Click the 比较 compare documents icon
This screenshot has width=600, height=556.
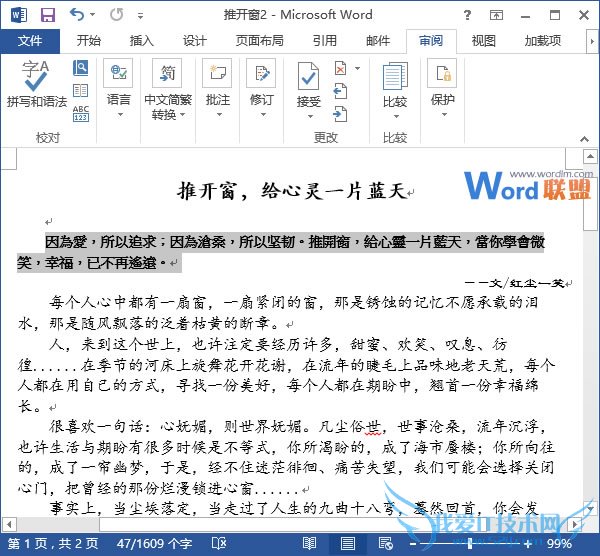[395, 77]
